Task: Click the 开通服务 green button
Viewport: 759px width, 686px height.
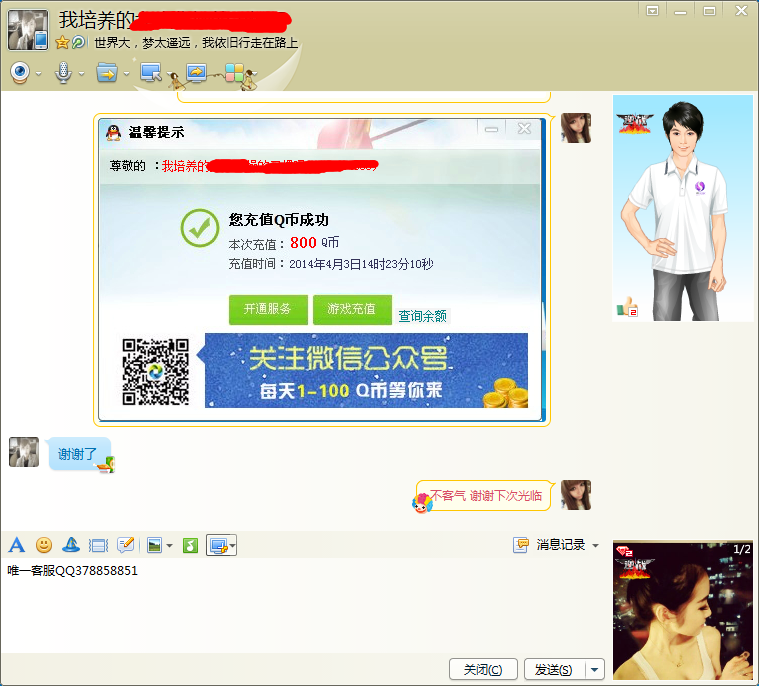Action: click(x=268, y=309)
